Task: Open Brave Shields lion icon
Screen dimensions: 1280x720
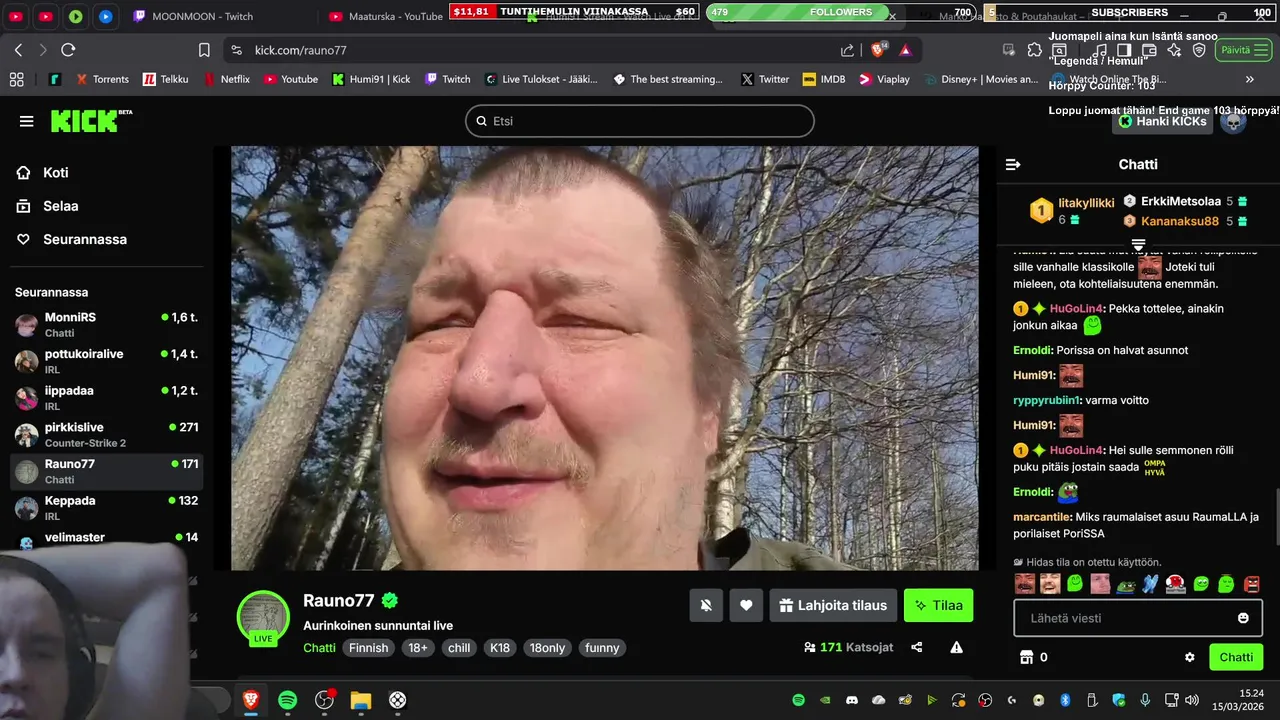Action: (x=880, y=49)
